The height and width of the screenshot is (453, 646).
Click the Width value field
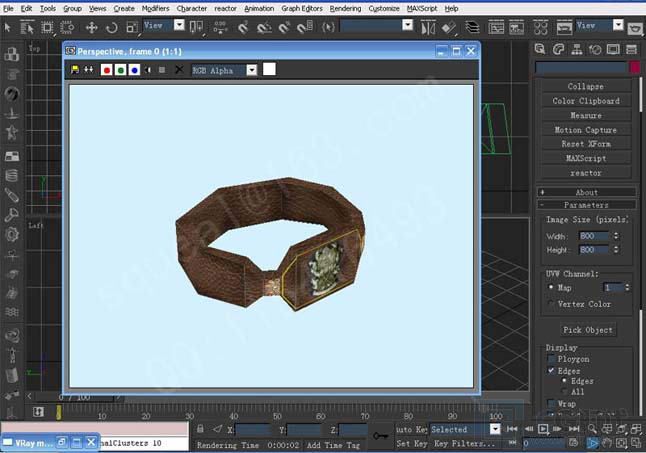pos(594,236)
